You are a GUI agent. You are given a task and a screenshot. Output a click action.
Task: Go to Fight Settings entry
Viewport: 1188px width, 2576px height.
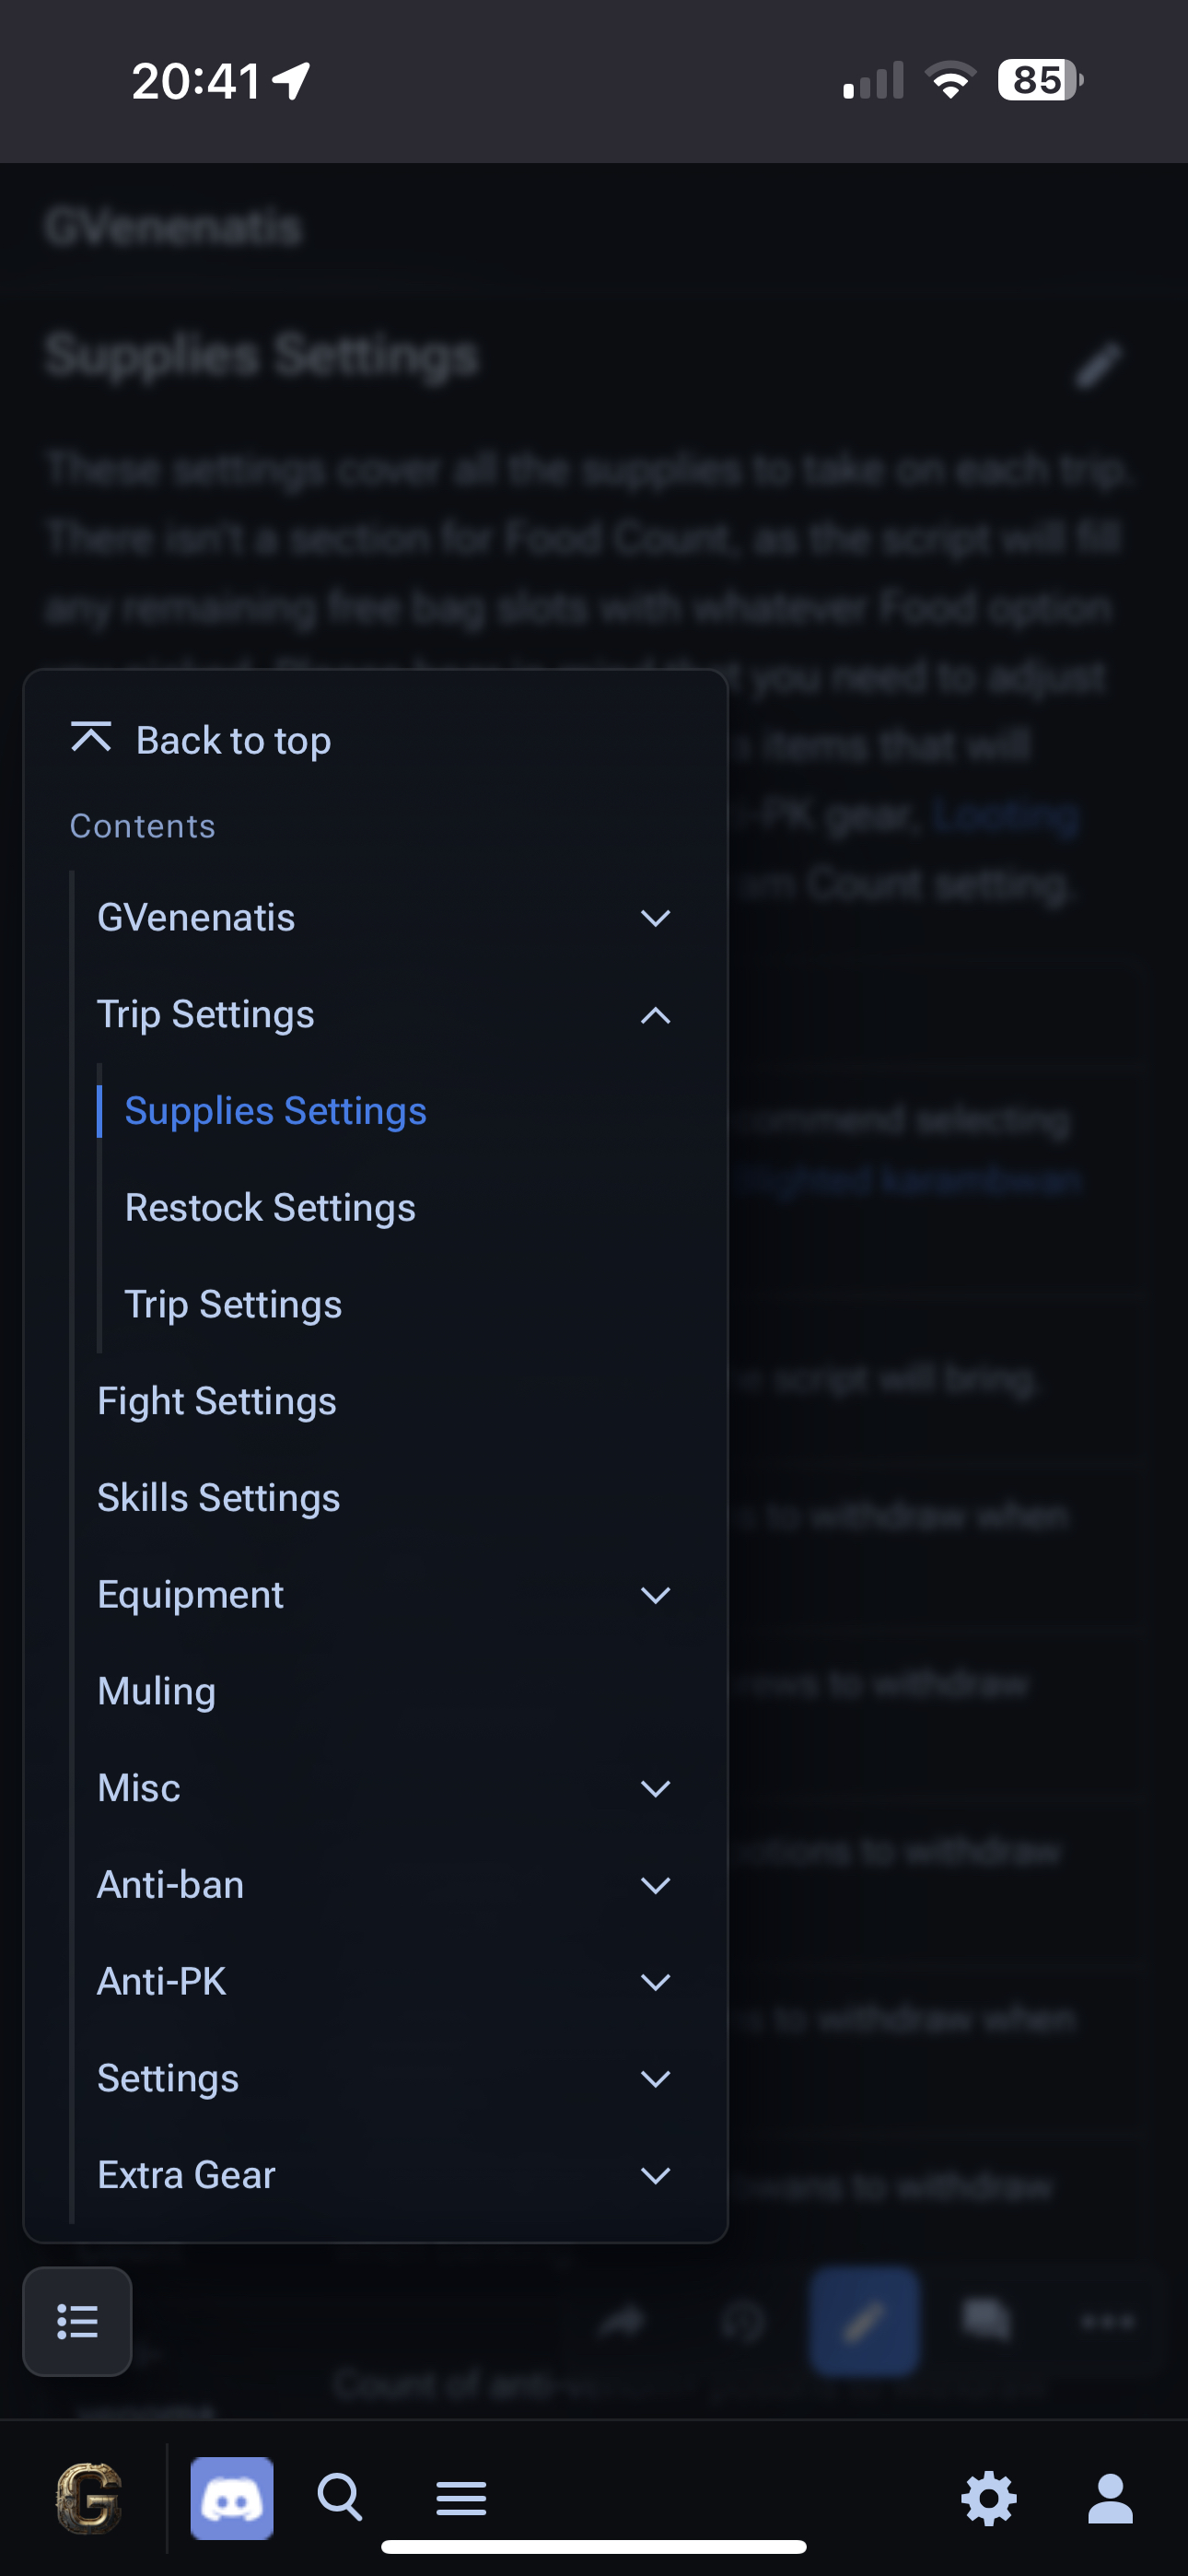217,1401
